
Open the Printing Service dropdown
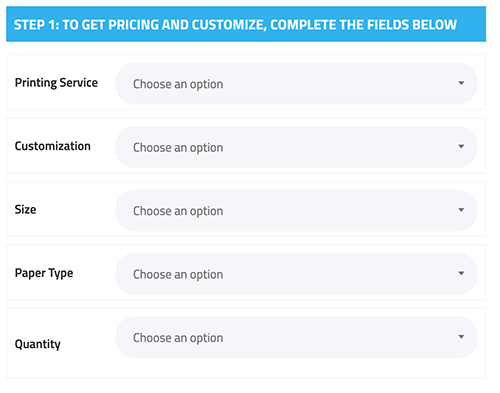pyautogui.click(x=296, y=83)
